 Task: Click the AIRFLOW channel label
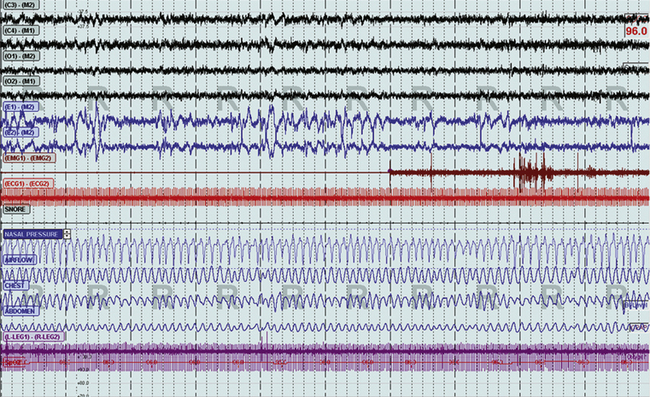pyautogui.click(x=19, y=260)
